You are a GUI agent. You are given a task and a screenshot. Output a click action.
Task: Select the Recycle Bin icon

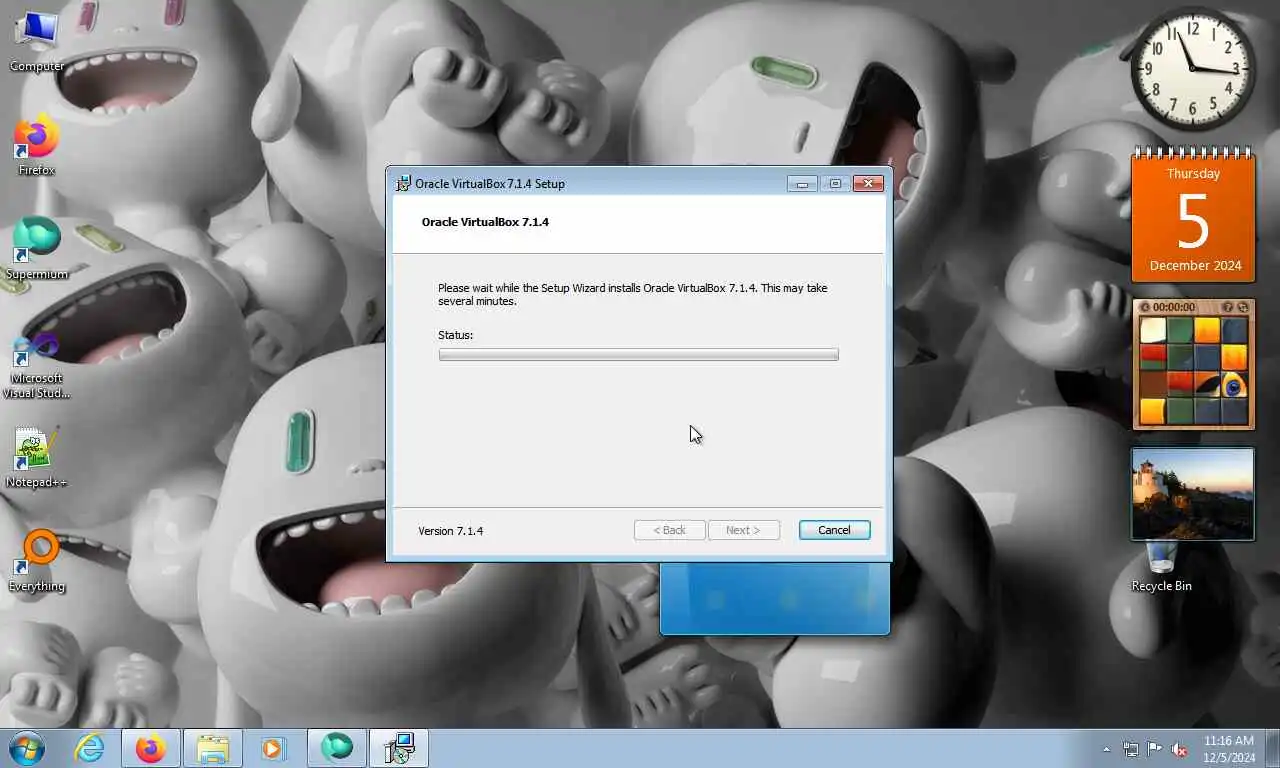1161,566
